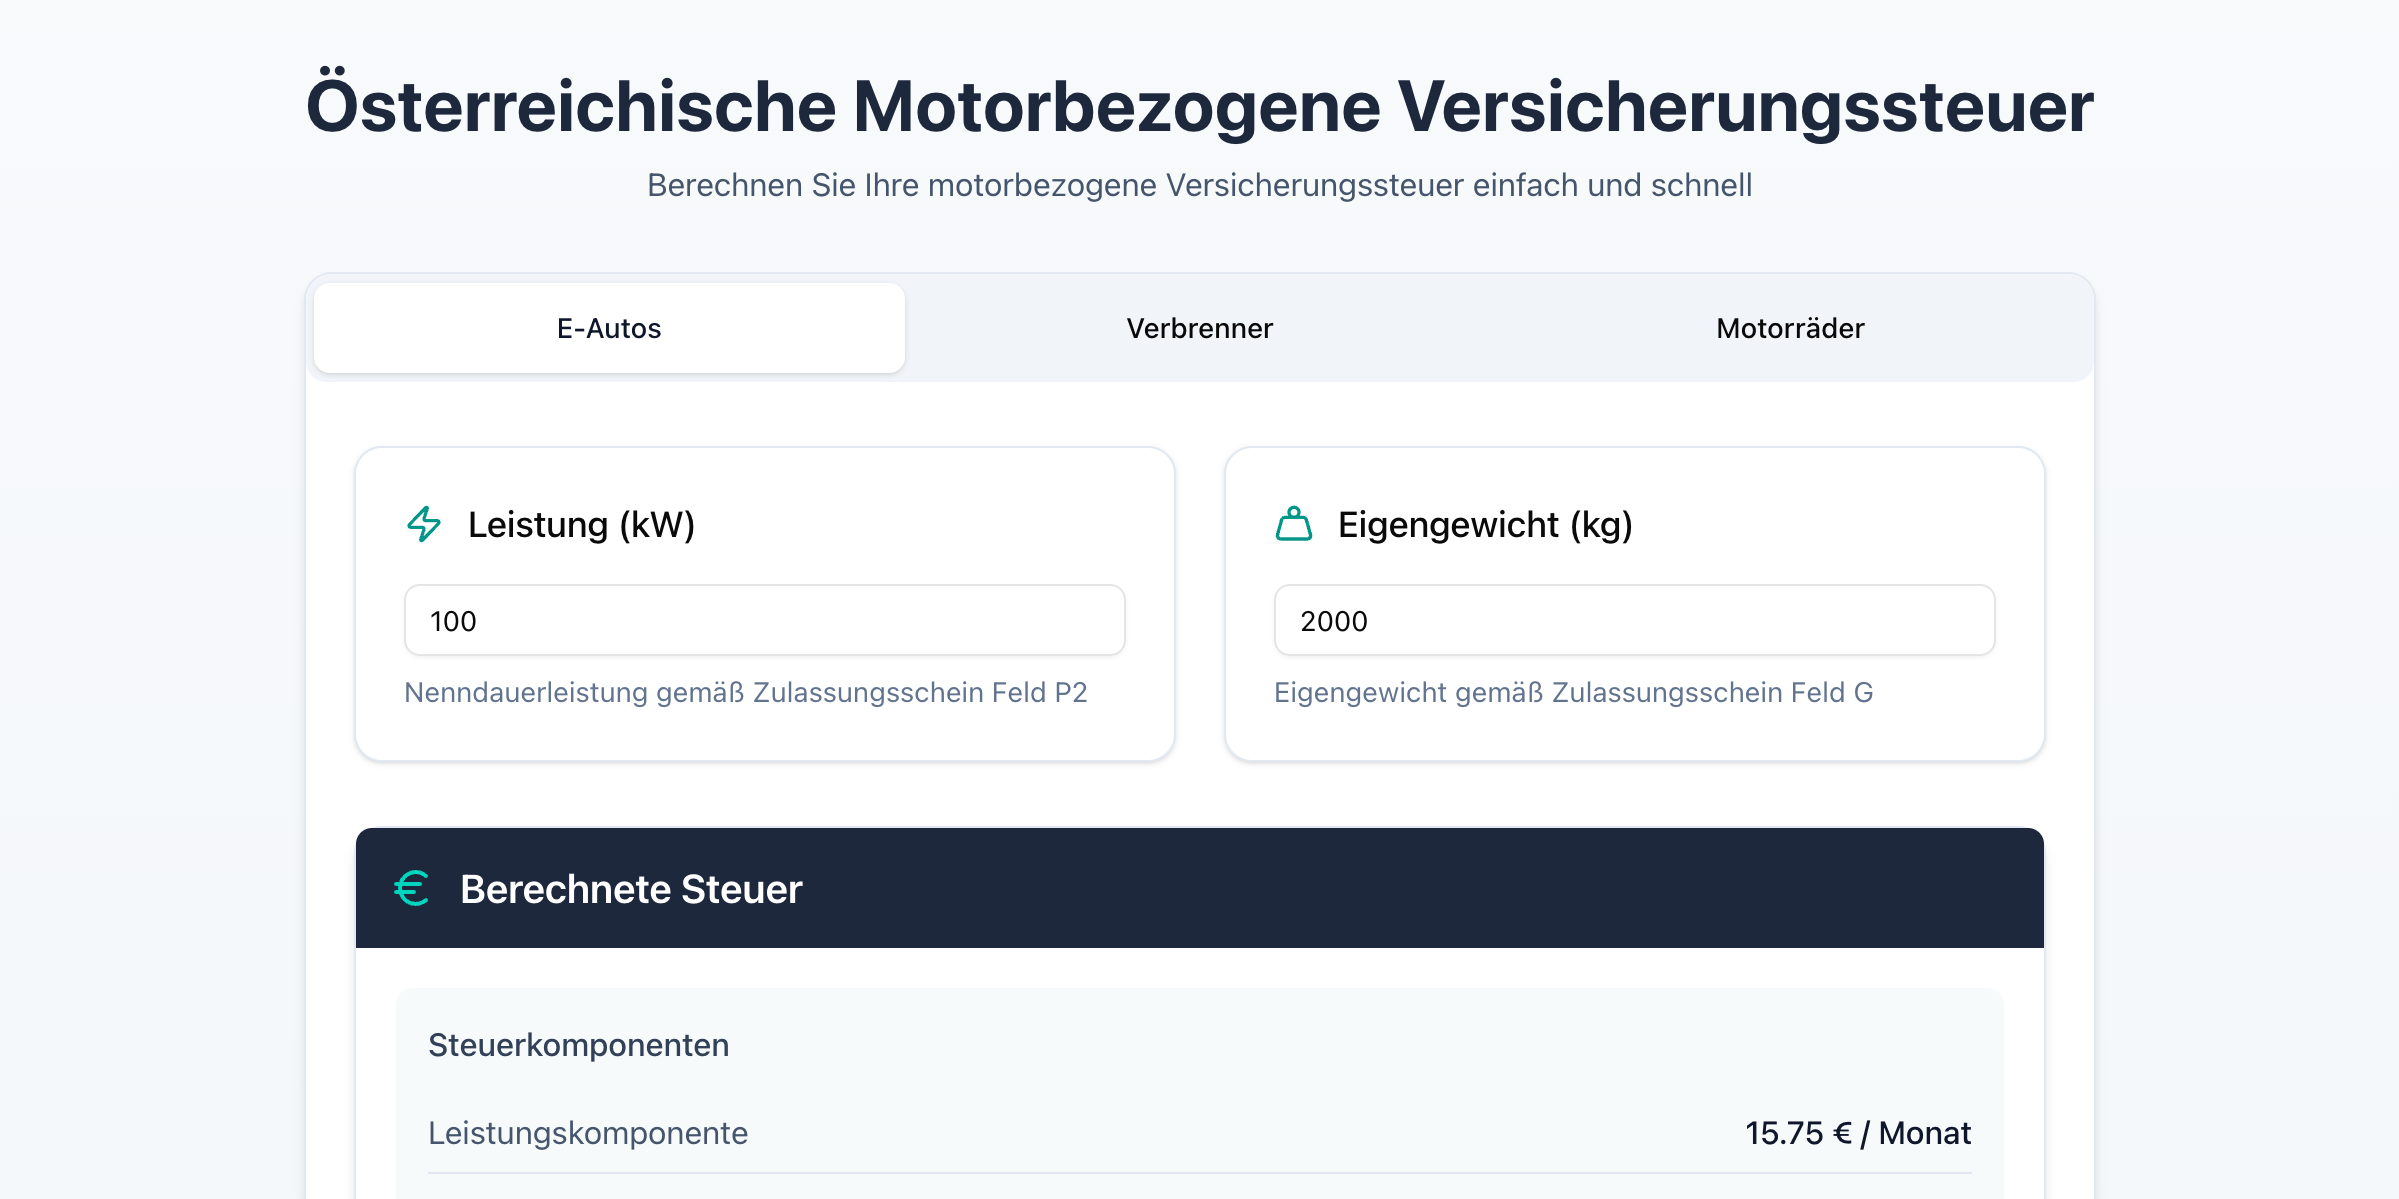Click the Nenndauerleistung Feld P2 hint text

pyautogui.click(x=745, y=692)
